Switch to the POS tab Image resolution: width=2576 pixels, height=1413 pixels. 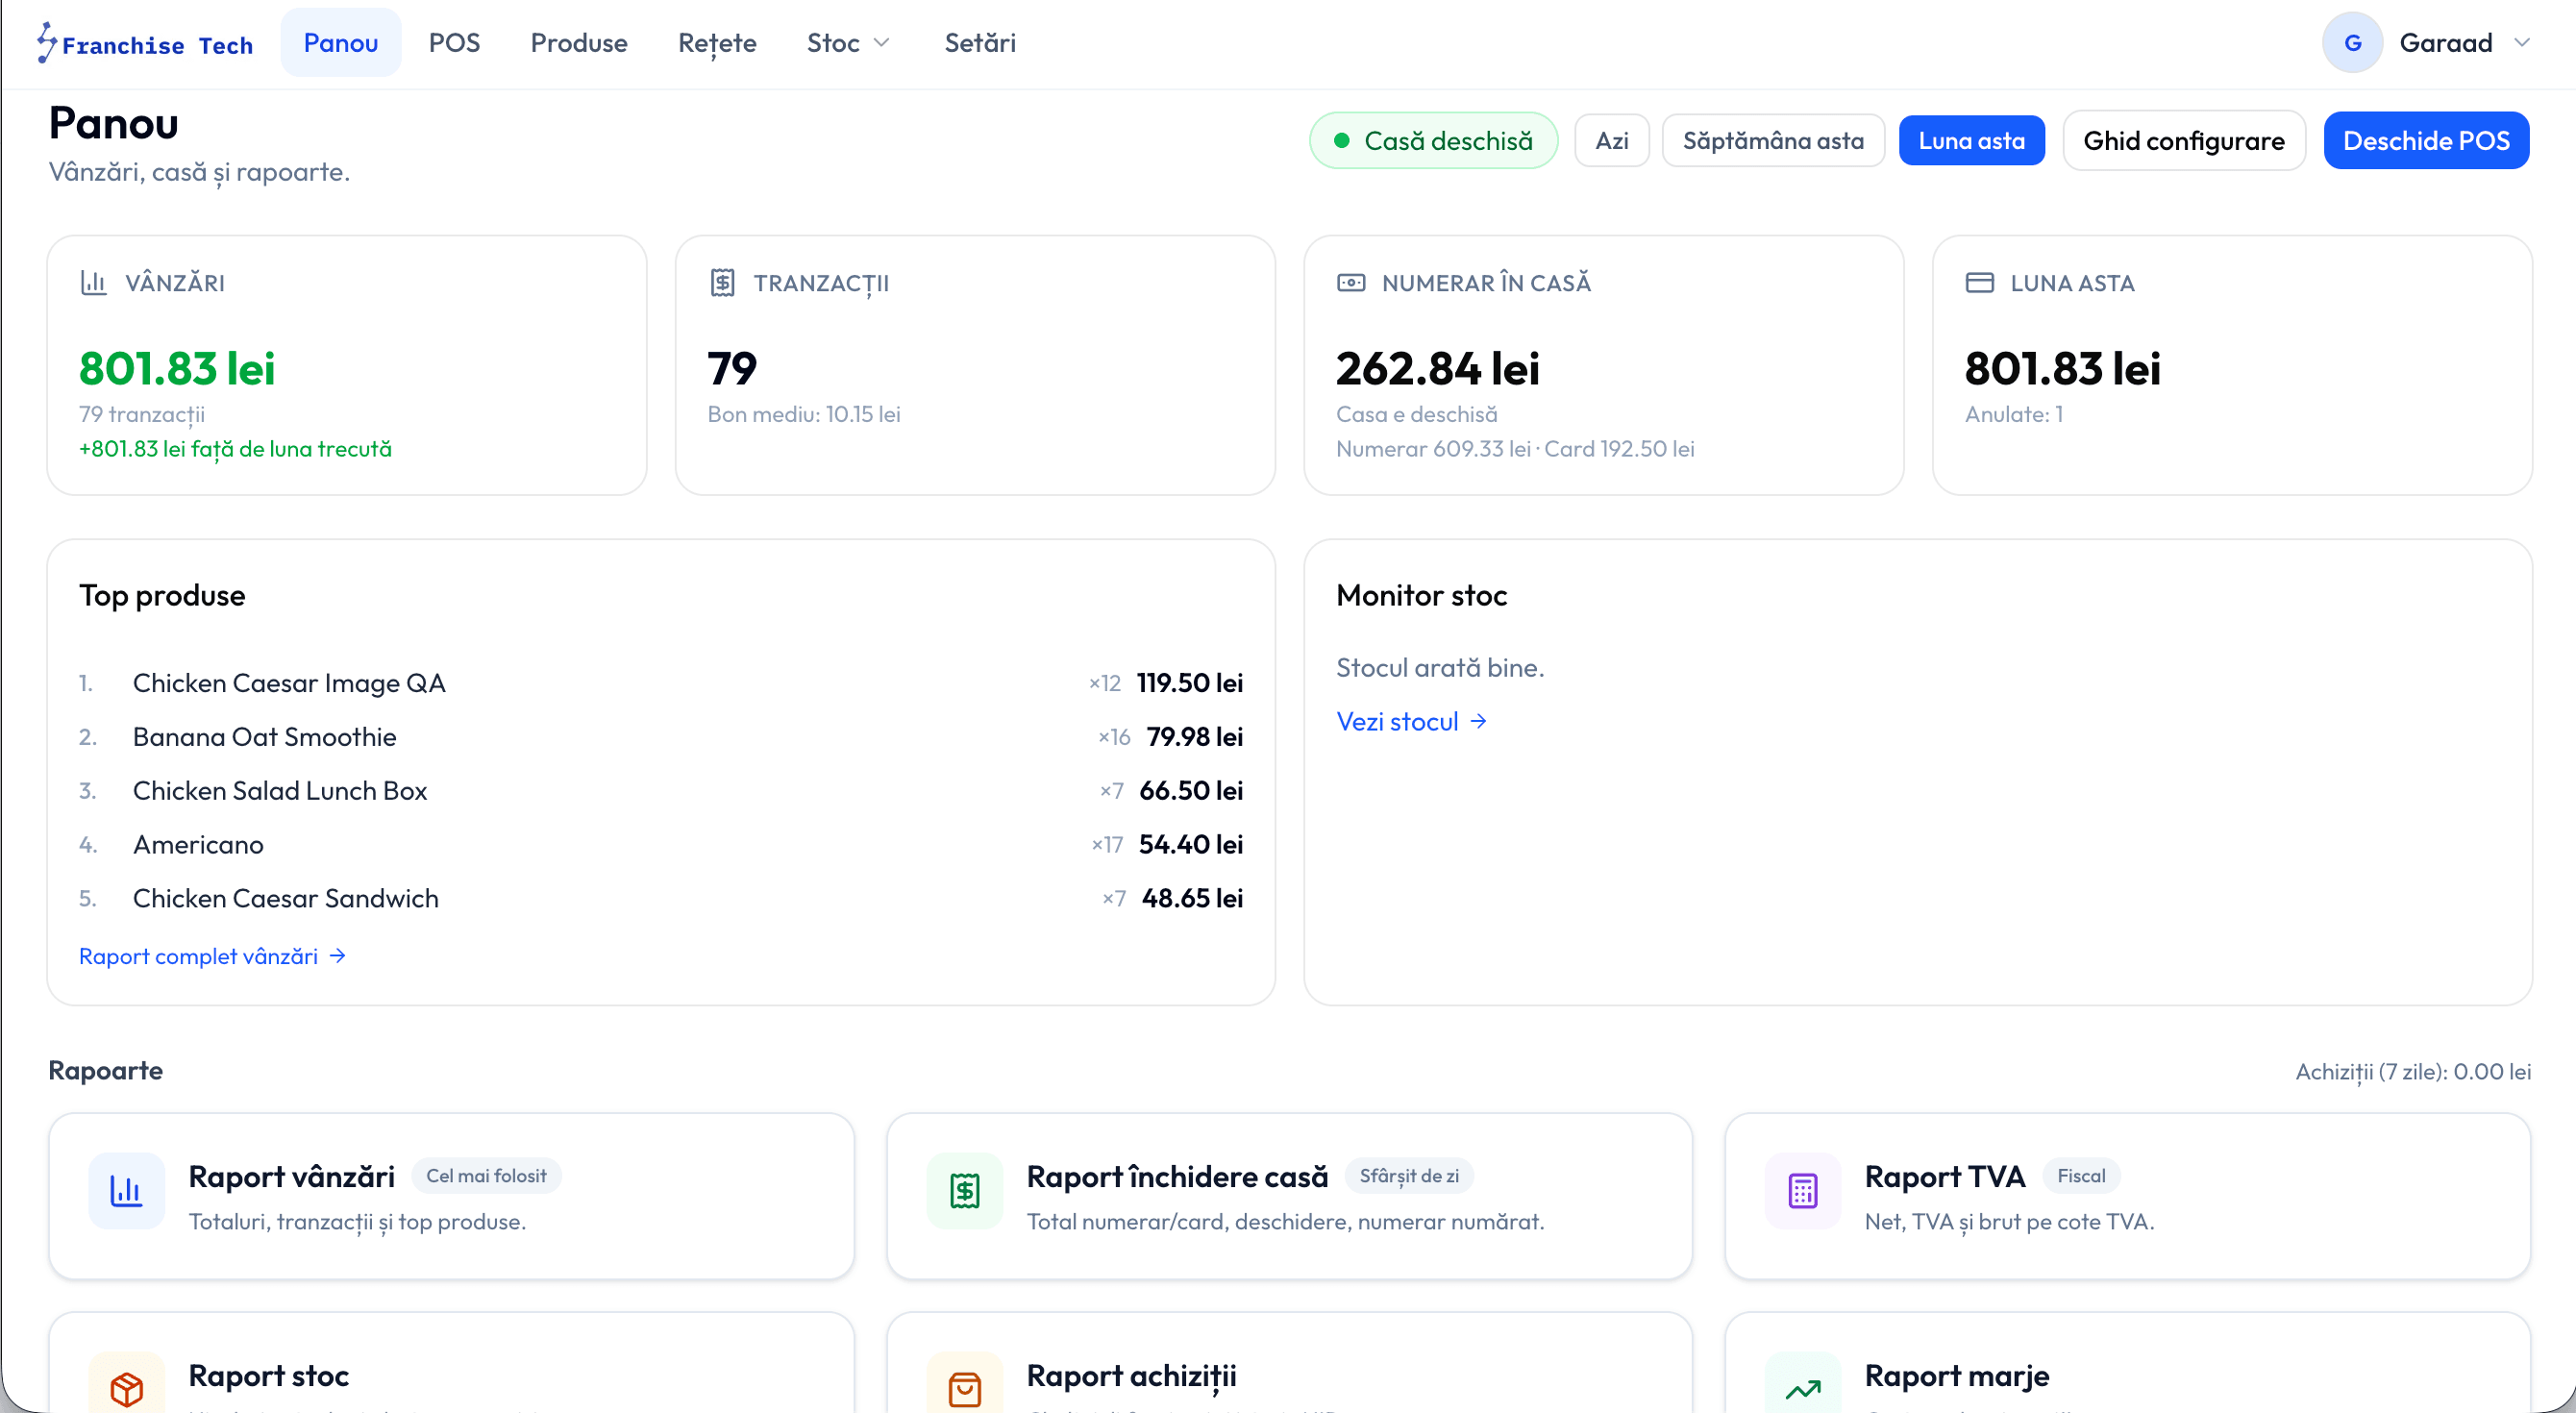[x=454, y=43]
